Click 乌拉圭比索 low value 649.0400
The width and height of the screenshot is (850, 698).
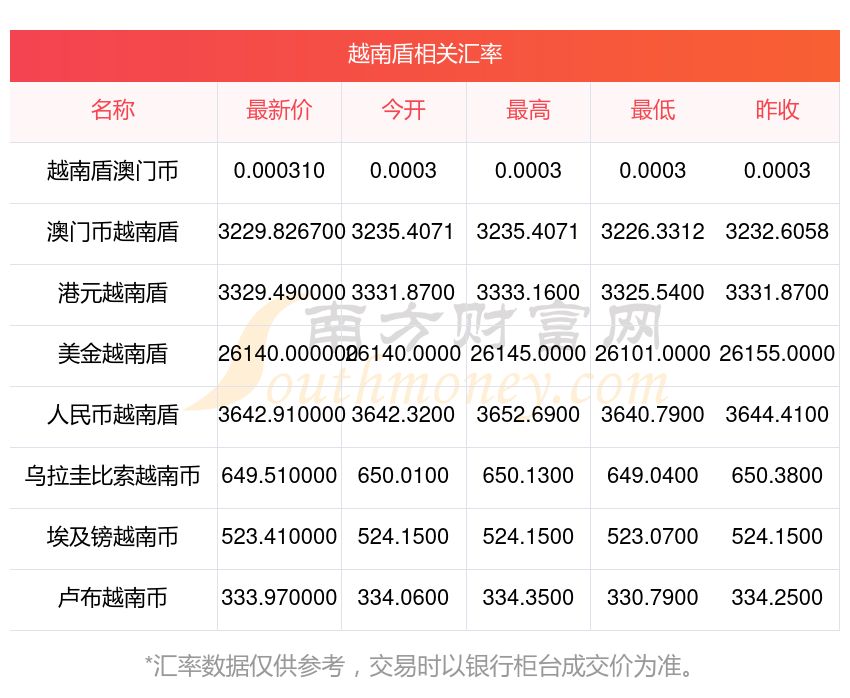[653, 475]
